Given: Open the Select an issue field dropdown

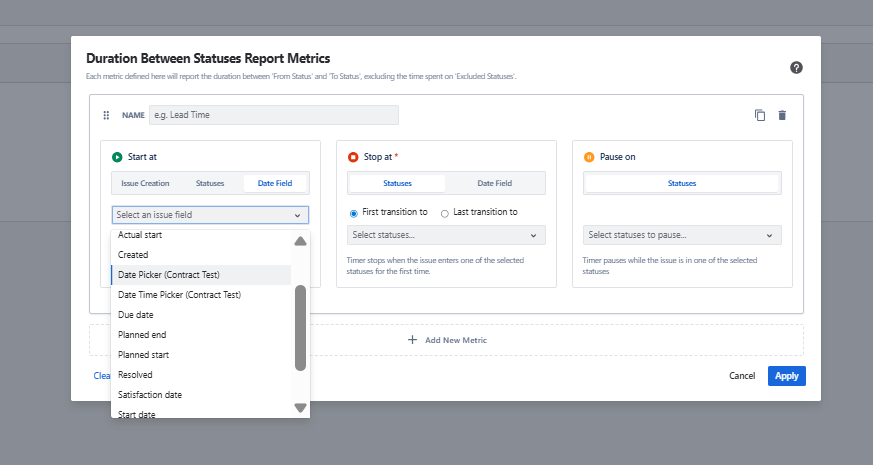Looking at the screenshot, I should pyautogui.click(x=209, y=215).
